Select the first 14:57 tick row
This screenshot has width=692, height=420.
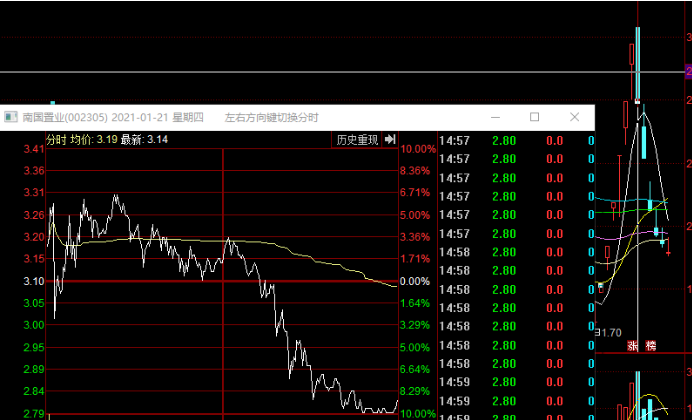516,141
